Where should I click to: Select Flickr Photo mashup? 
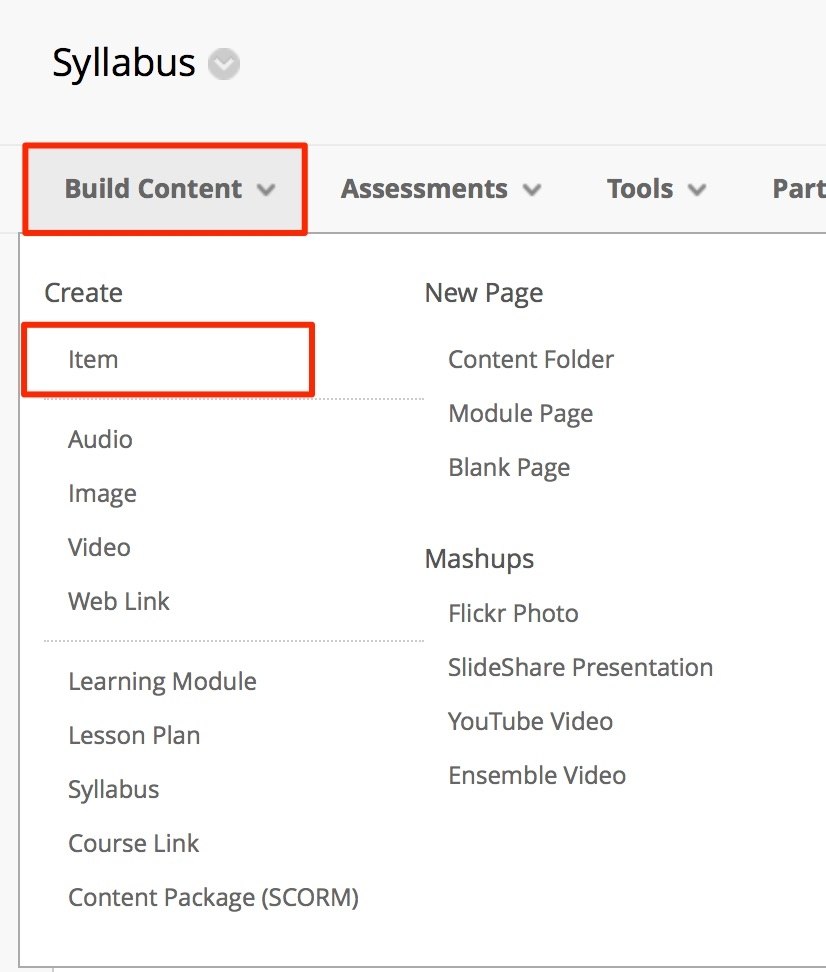point(513,614)
